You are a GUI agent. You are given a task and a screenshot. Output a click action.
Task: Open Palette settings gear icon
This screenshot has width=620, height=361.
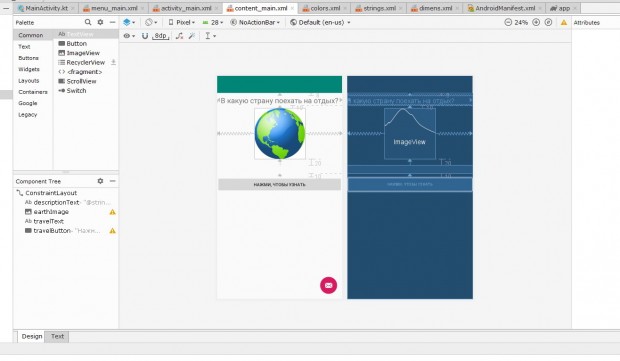pos(100,22)
